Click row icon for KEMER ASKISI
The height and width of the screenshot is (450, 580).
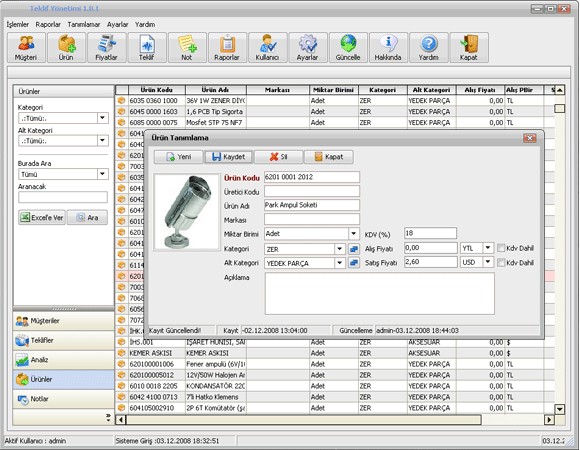coord(121,353)
